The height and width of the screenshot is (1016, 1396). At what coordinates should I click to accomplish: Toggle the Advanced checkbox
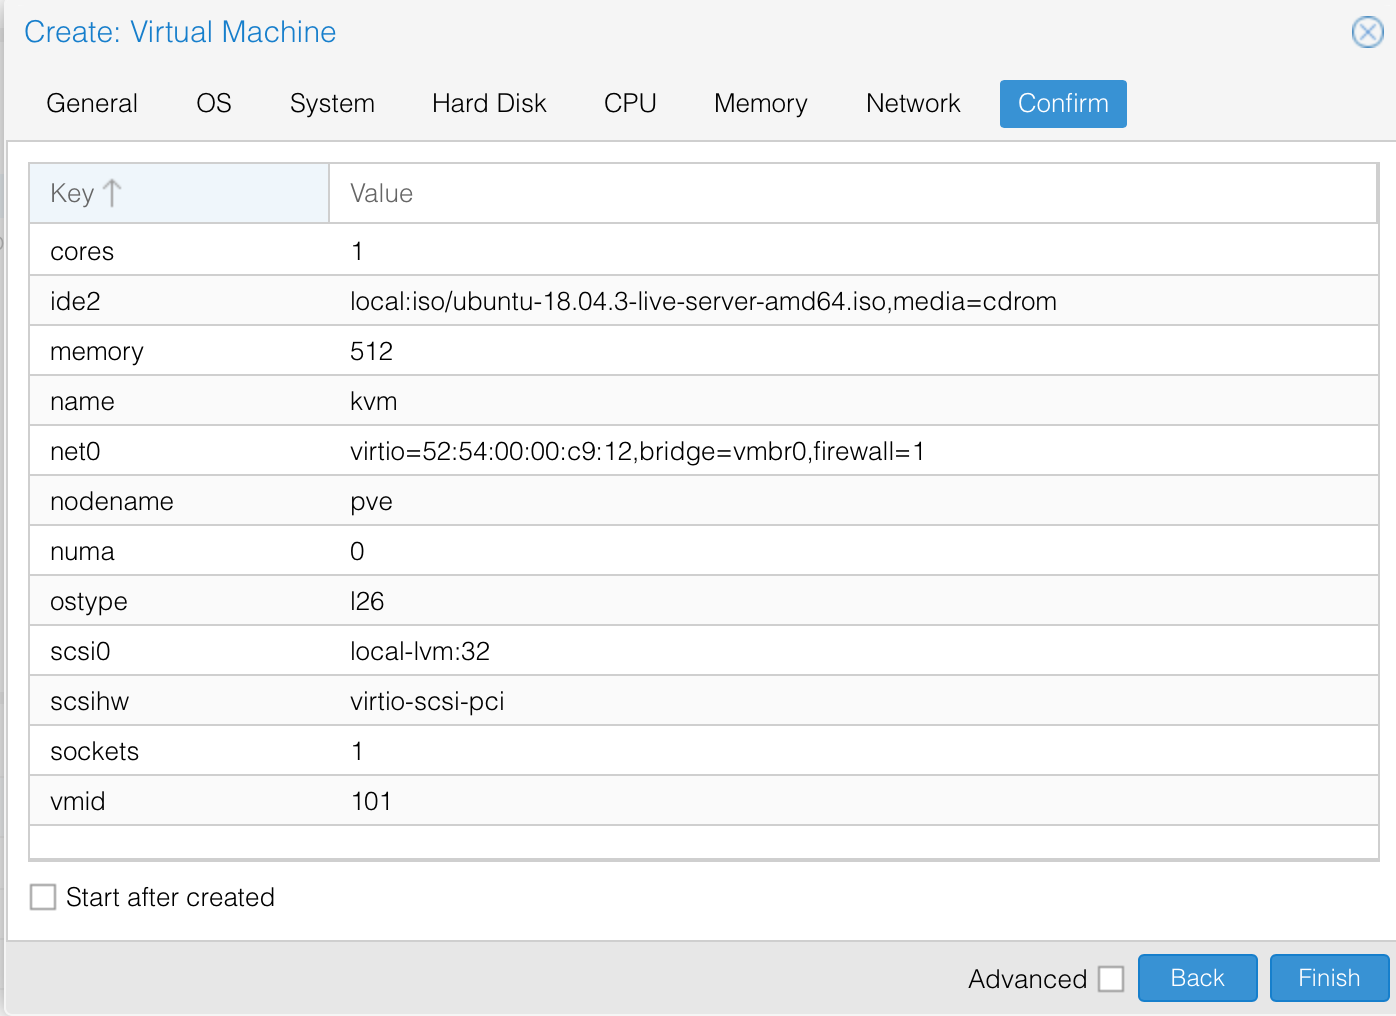click(x=1111, y=979)
